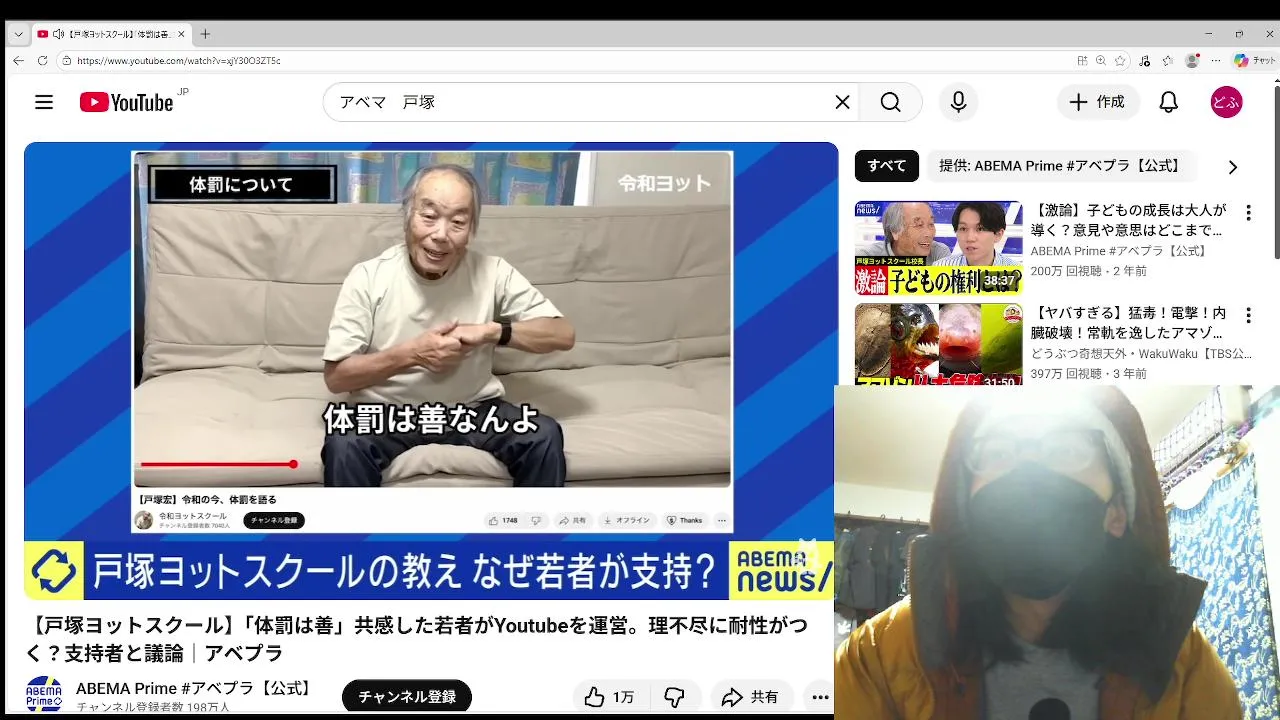Open the 【激論】子どもの成長 video title
The width and height of the screenshot is (1280, 720).
tap(1129, 220)
